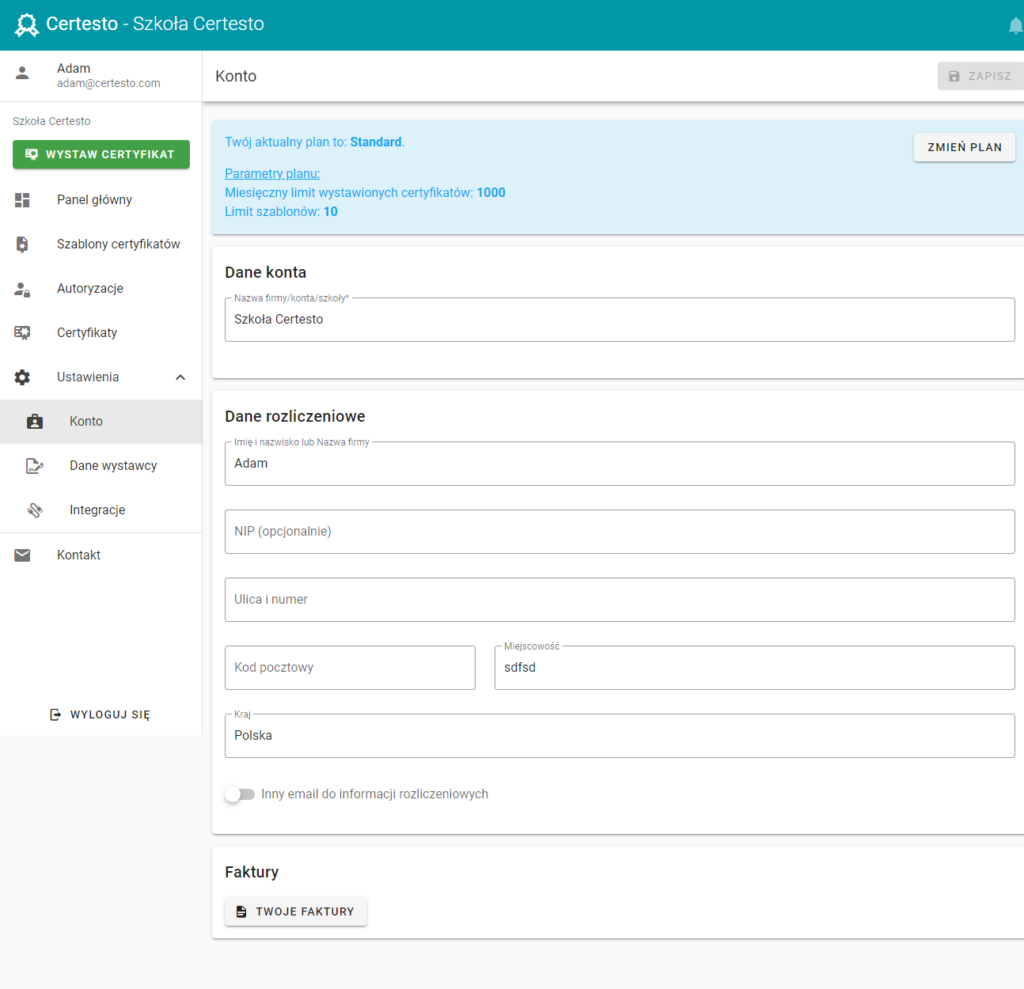
Task: Collapse the Ustawienia menu chevron
Action: tap(180, 378)
